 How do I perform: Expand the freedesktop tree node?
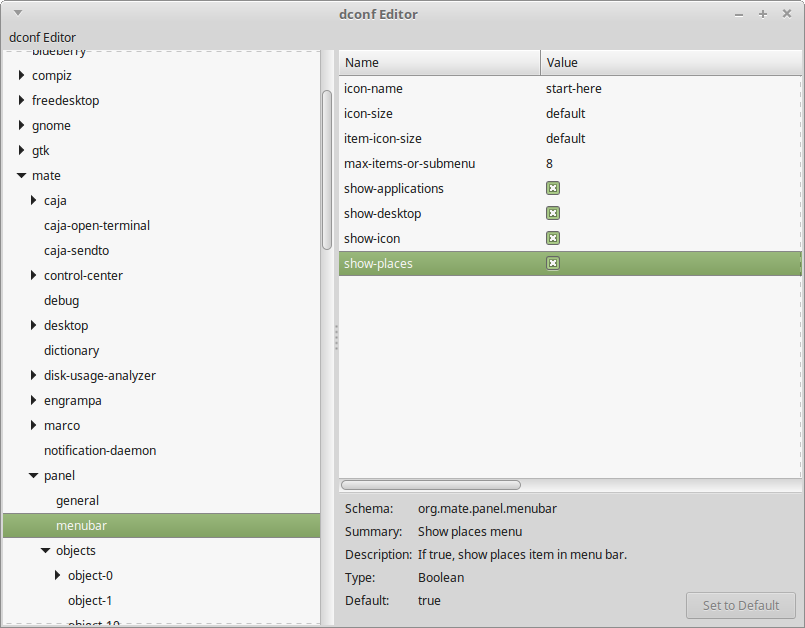pos(21,100)
